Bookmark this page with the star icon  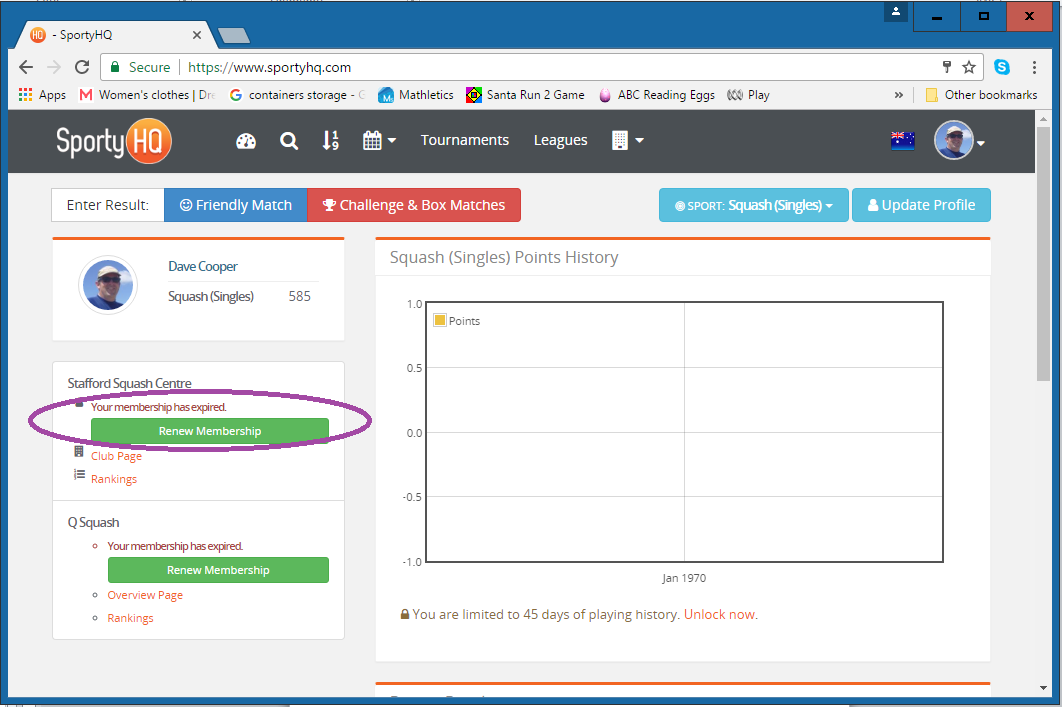click(x=968, y=67)
